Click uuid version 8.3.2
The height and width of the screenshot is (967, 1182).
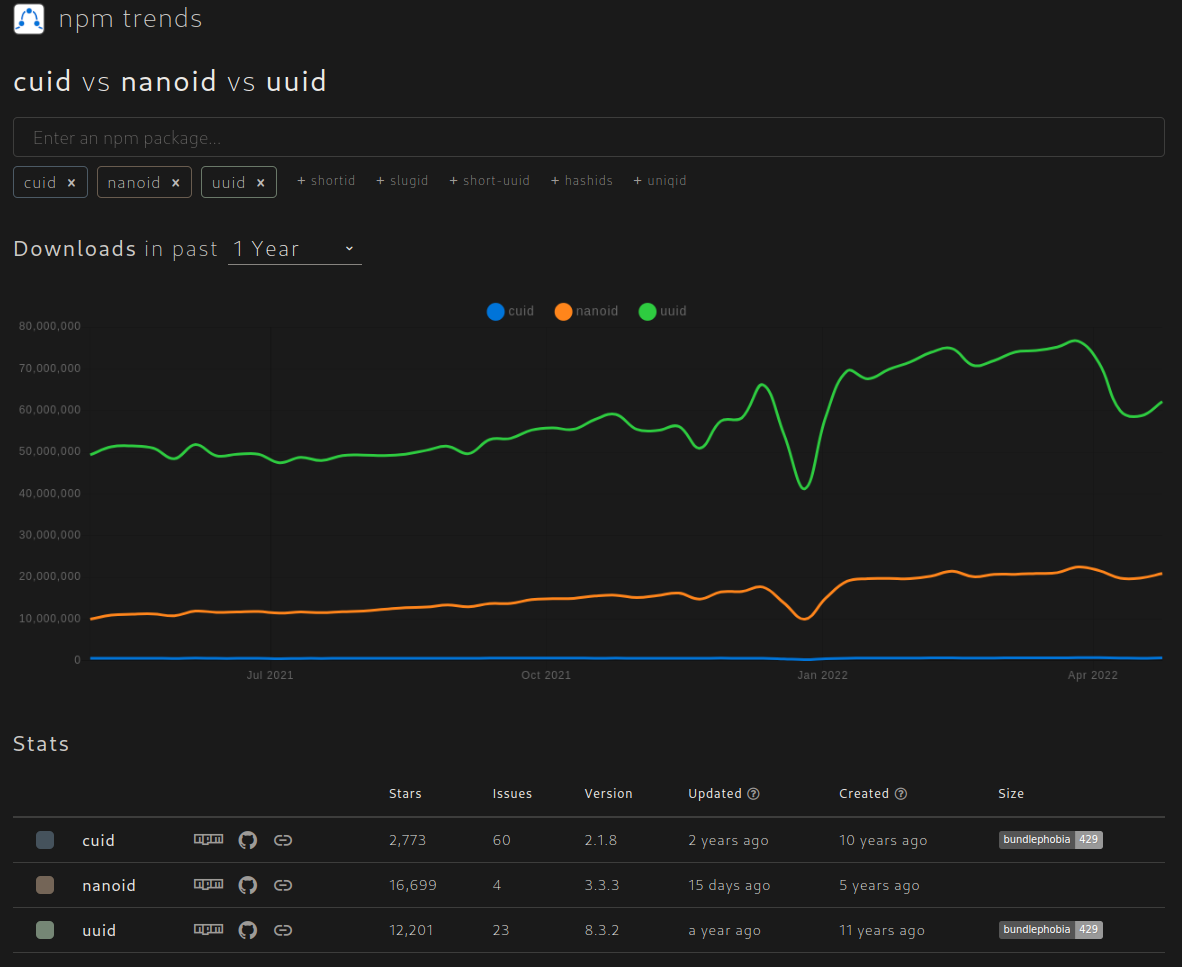click(602, 930)
